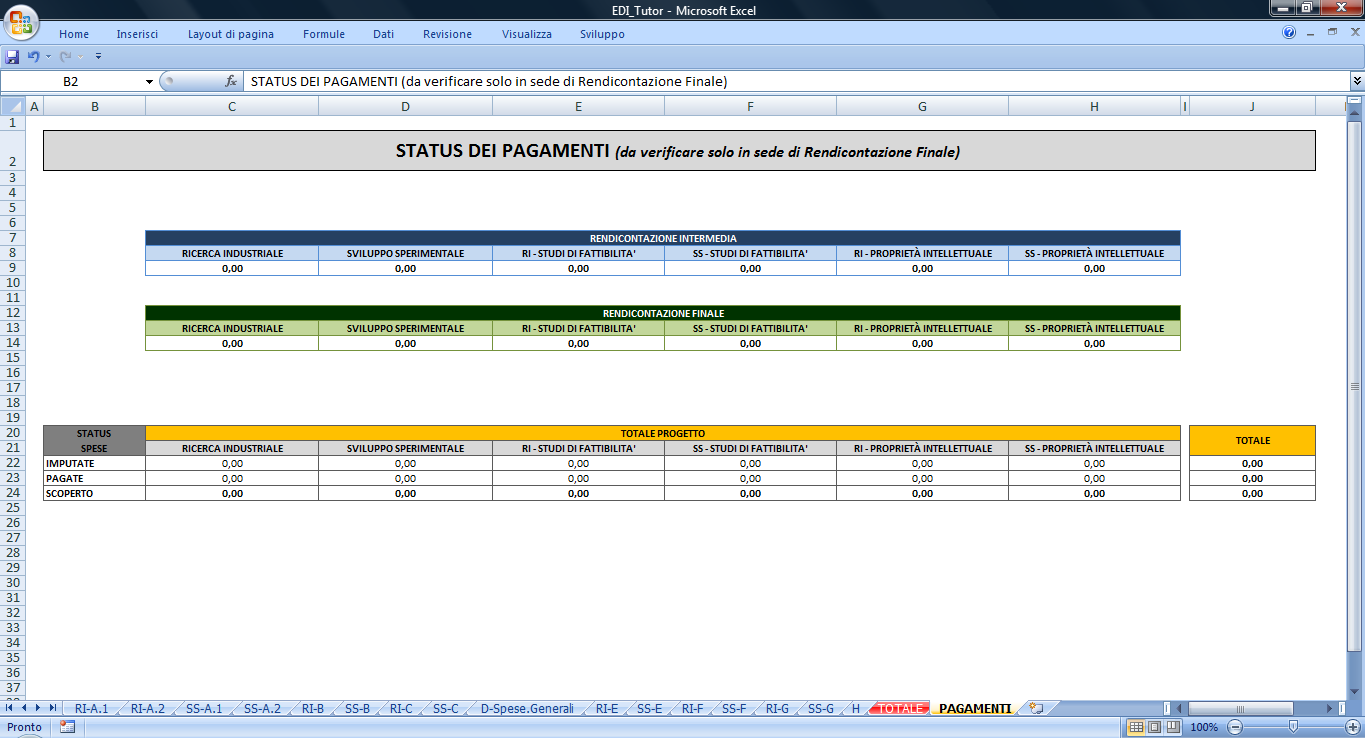
Task: Open the Dati ribbon tab
Action: [384, 34]
